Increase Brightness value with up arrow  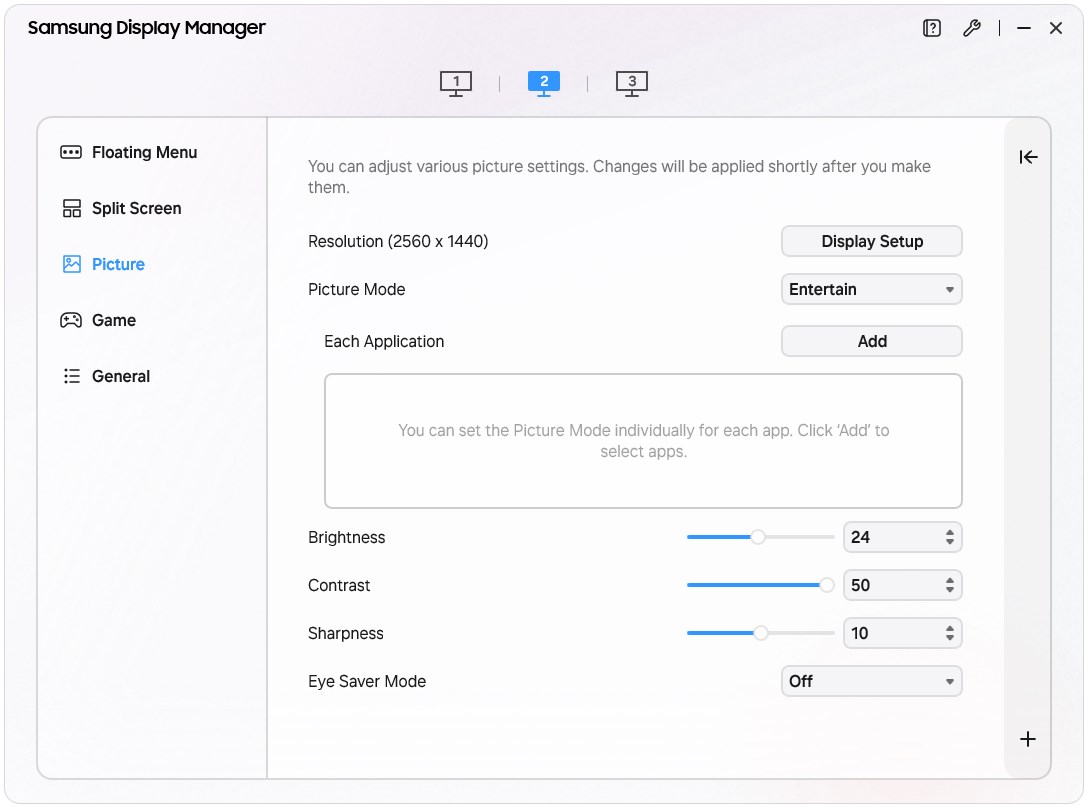pos(950,532)
